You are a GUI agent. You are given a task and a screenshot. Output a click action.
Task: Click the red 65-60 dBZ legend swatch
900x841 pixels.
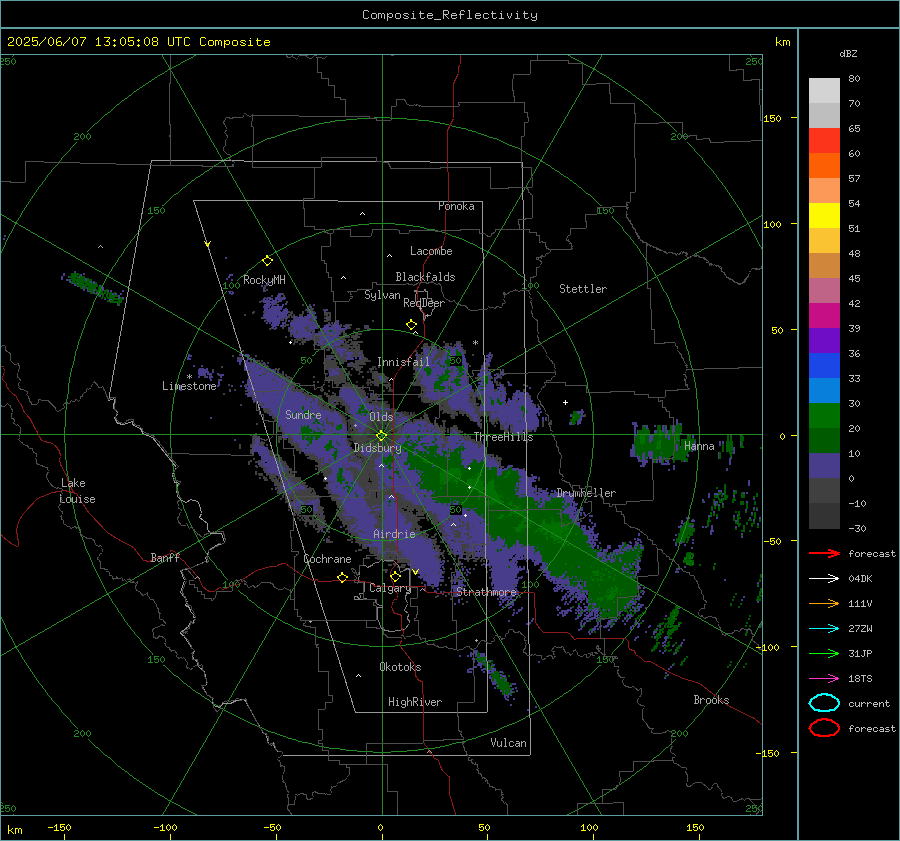[824, 141]
